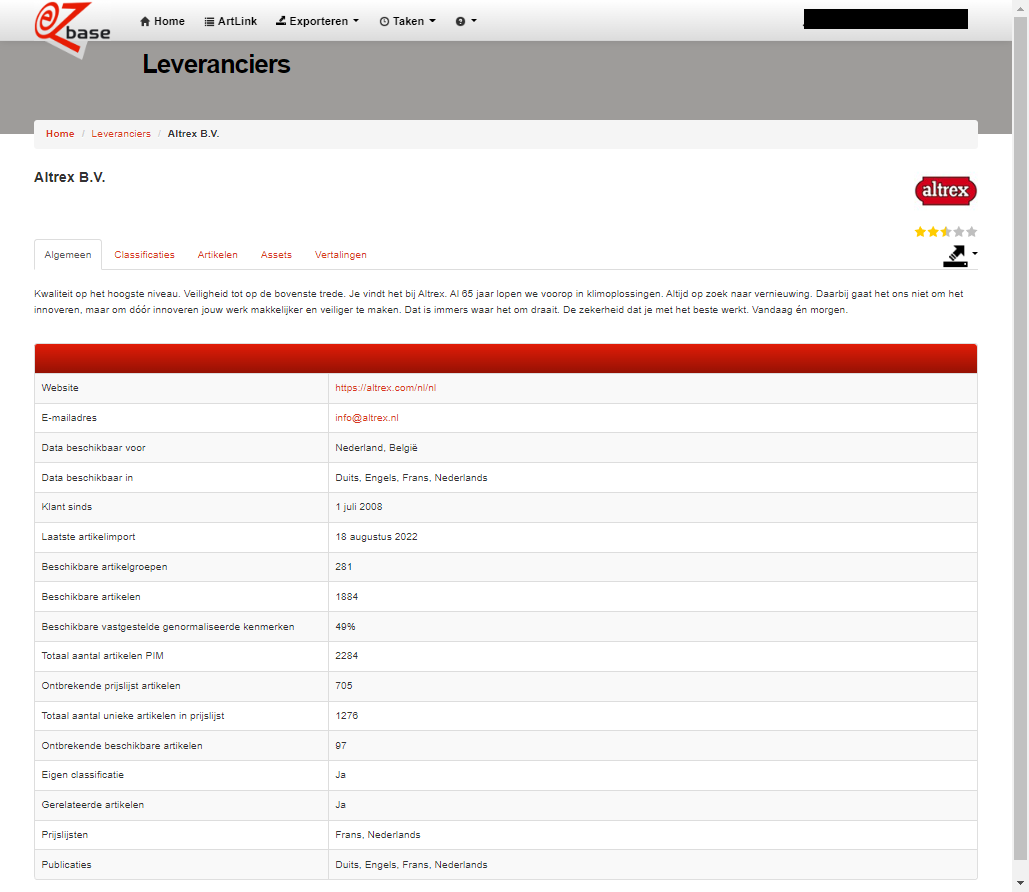Click the '1276' unieke artikelen value
The width and height of the screenshot is (1029, 892).
coord(346,715)
